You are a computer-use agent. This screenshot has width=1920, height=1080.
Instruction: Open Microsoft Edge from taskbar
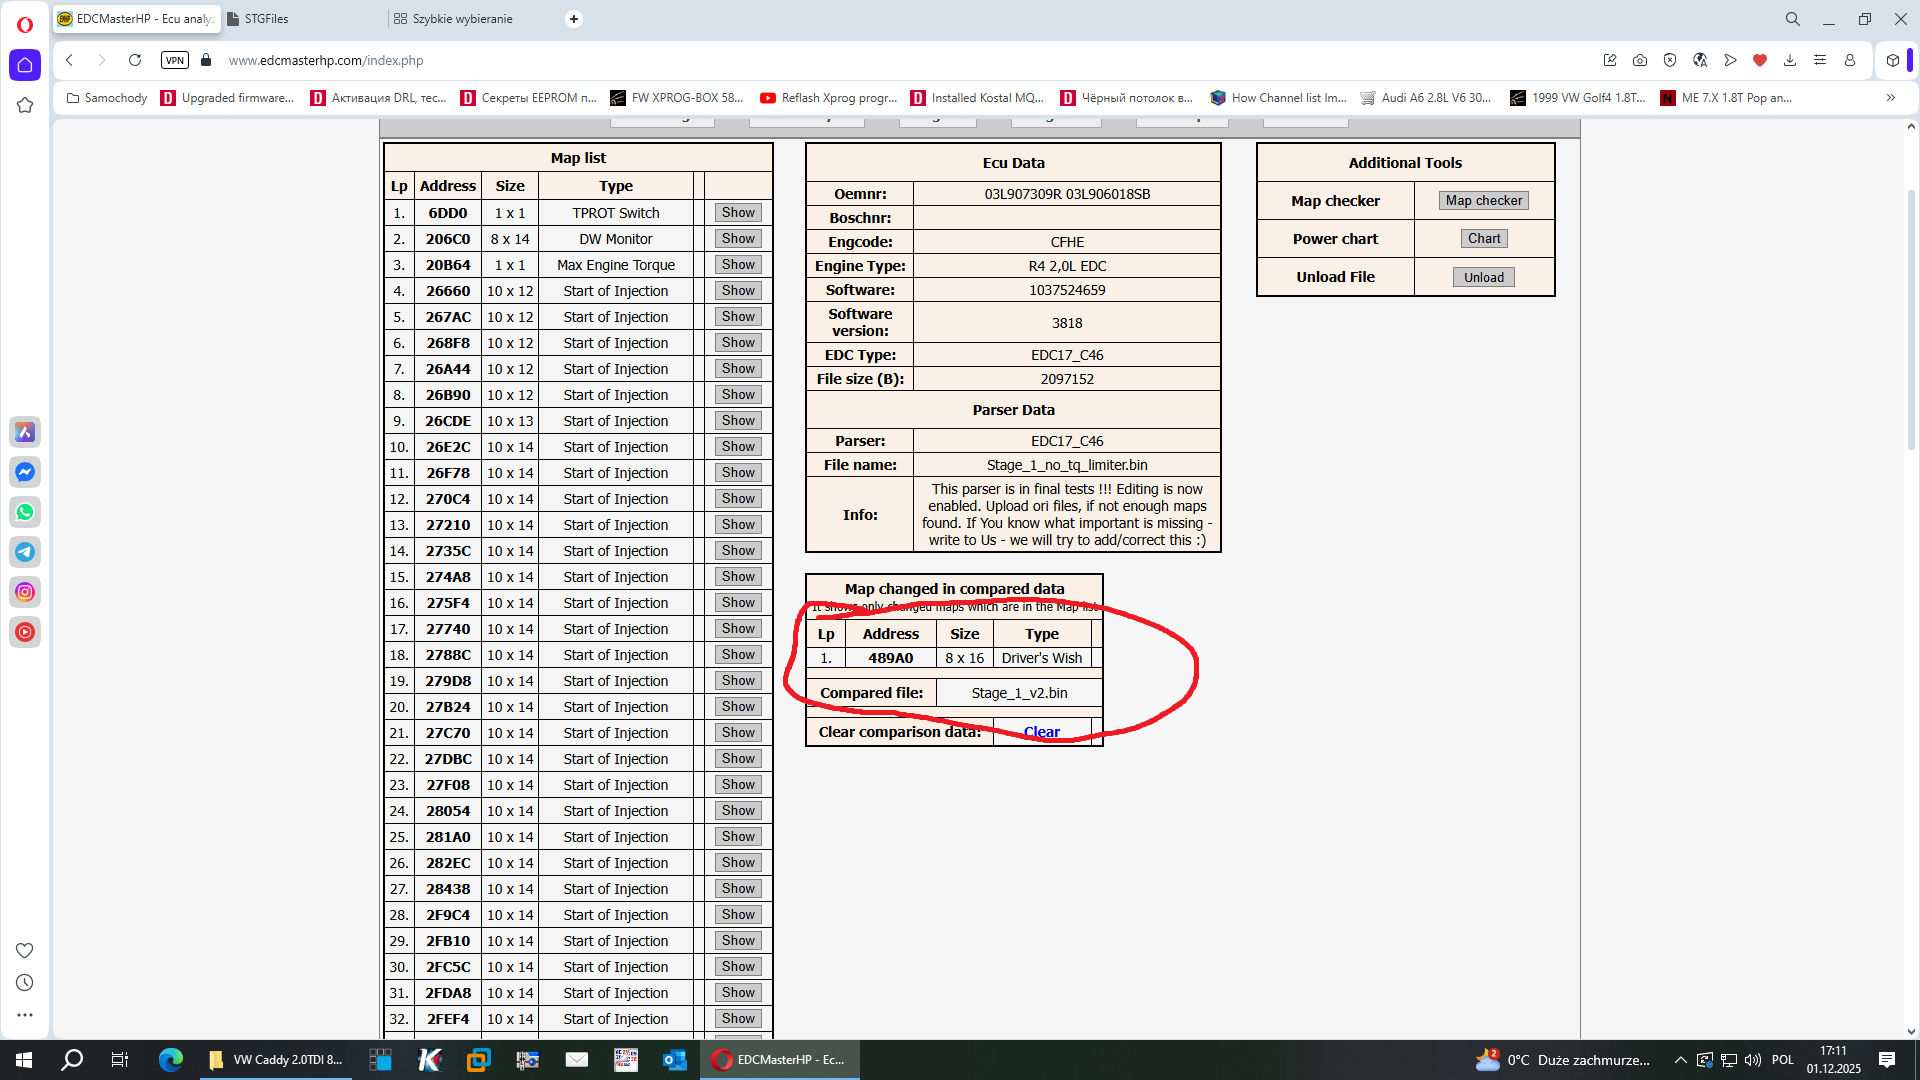171,1060
